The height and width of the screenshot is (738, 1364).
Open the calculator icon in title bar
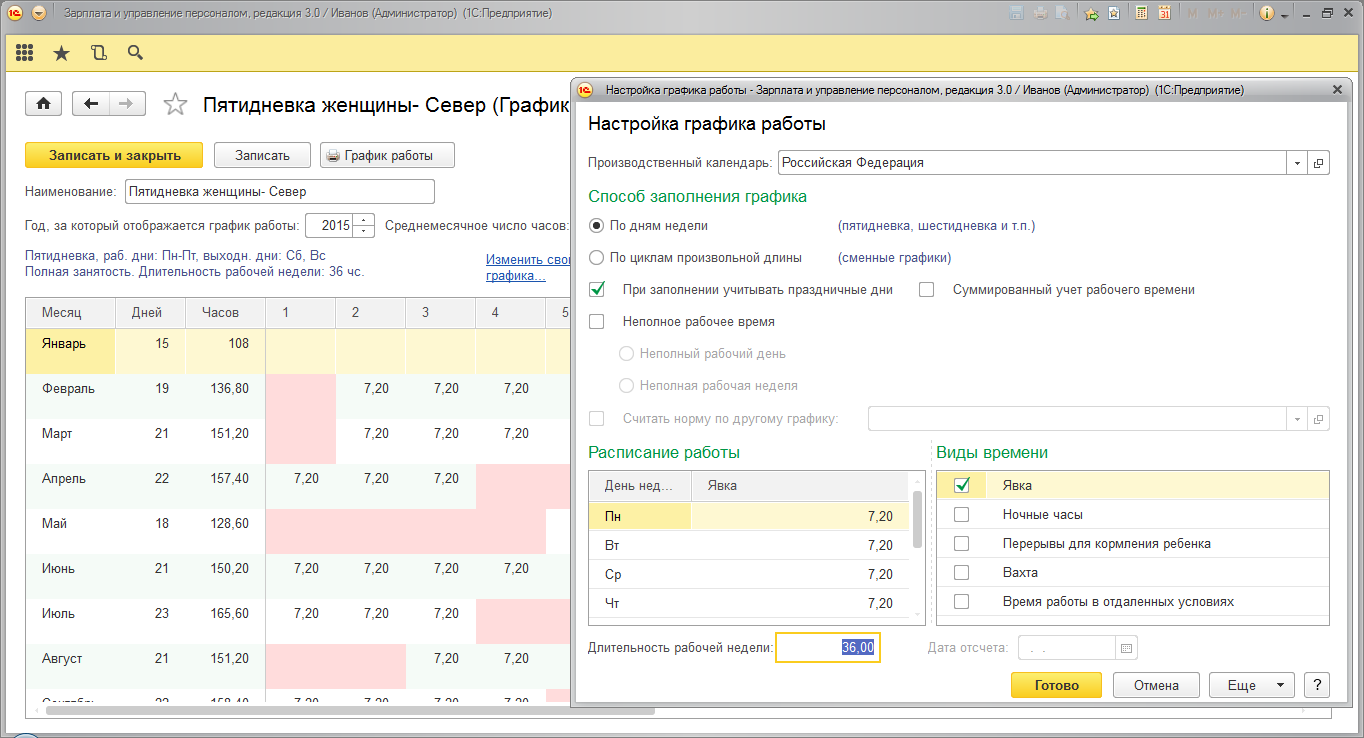[1141, 14]
